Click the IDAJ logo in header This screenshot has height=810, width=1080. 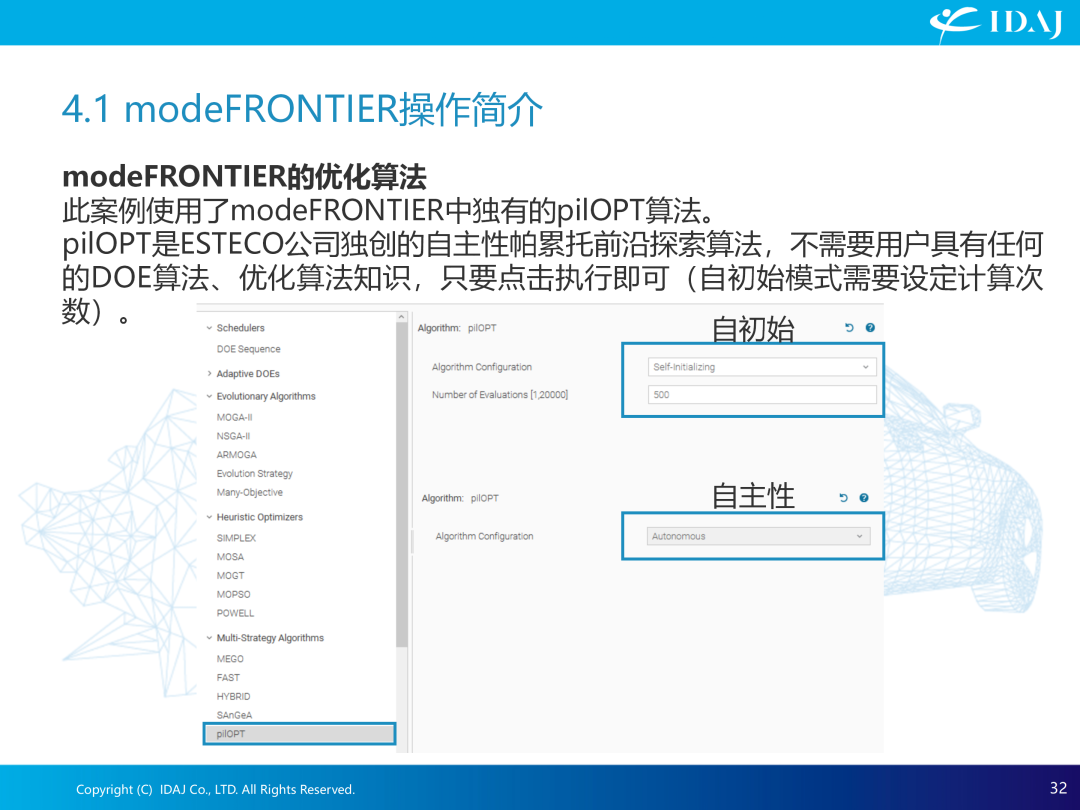pyautogui.click(x=995, y=23)
